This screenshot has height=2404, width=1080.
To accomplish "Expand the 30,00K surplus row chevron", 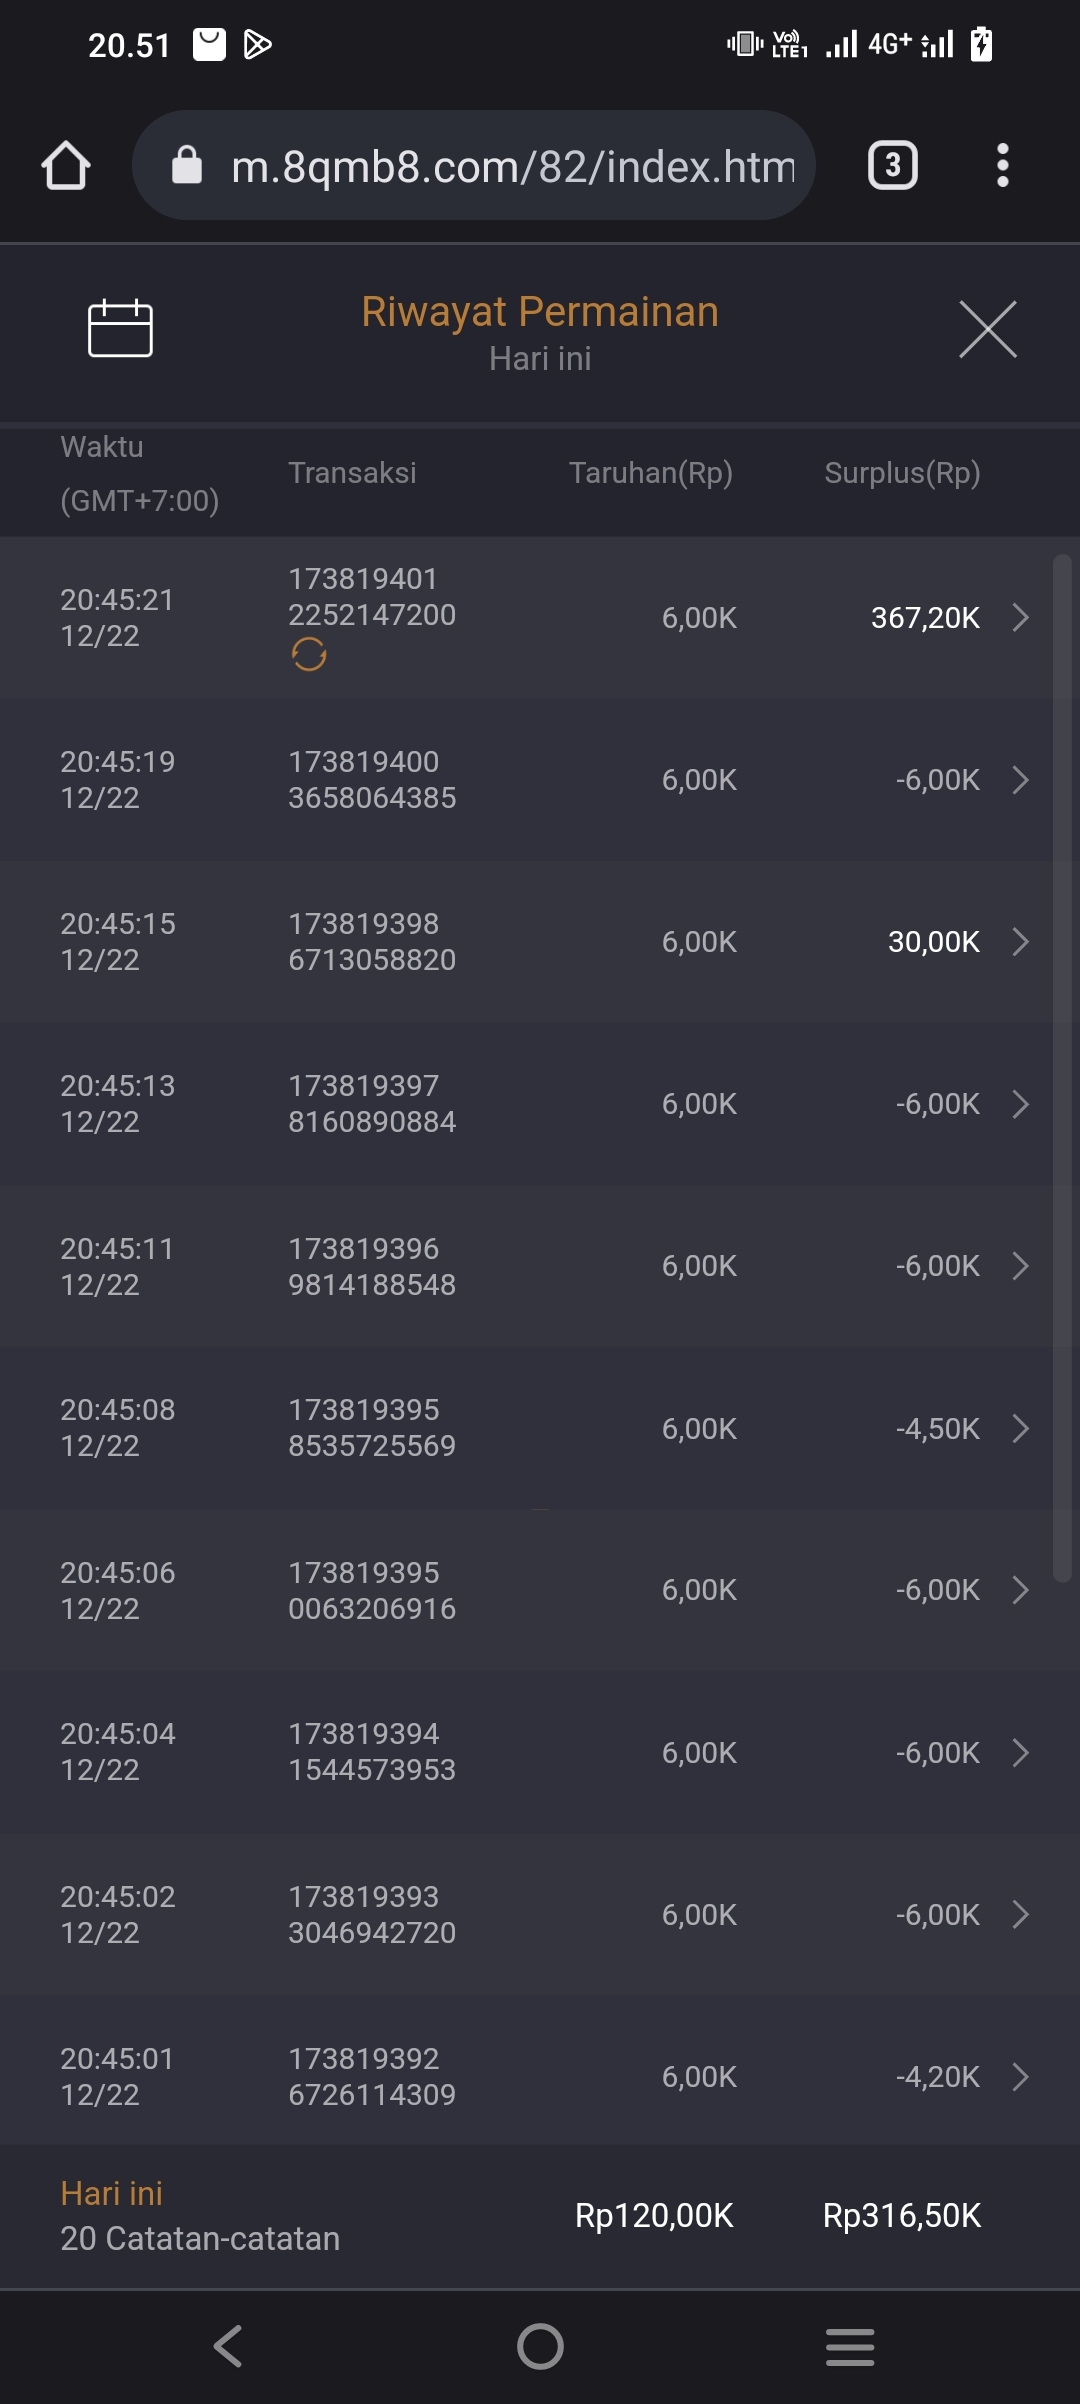I will point(1020,941).
